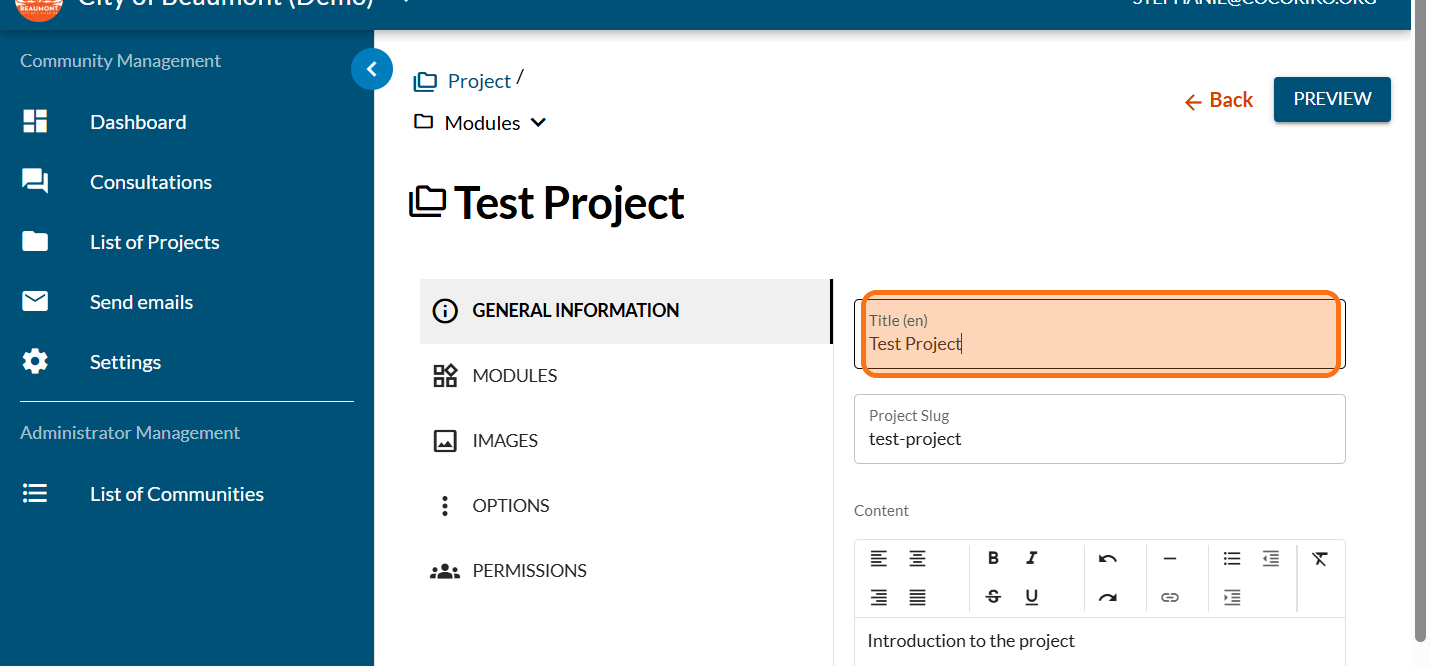This screenshot has height=666, width=1430.
Task: Toggle bold formatting in content editor
Action: click(x=993, y=558)
